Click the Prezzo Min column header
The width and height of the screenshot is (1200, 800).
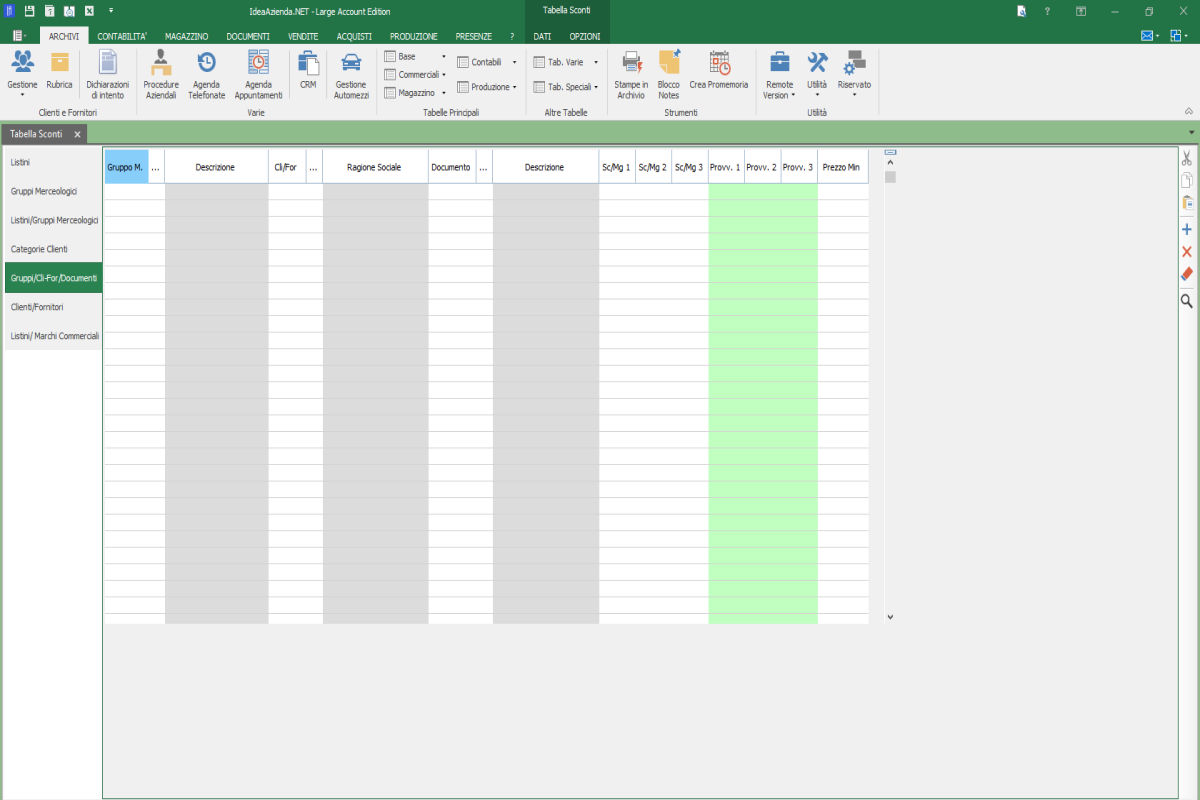842,167
